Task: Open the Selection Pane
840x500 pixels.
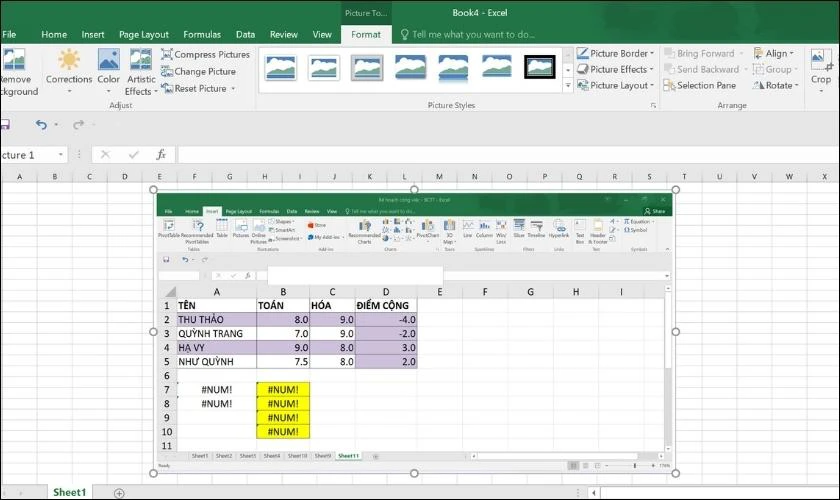Action: [x=700, y=85]
